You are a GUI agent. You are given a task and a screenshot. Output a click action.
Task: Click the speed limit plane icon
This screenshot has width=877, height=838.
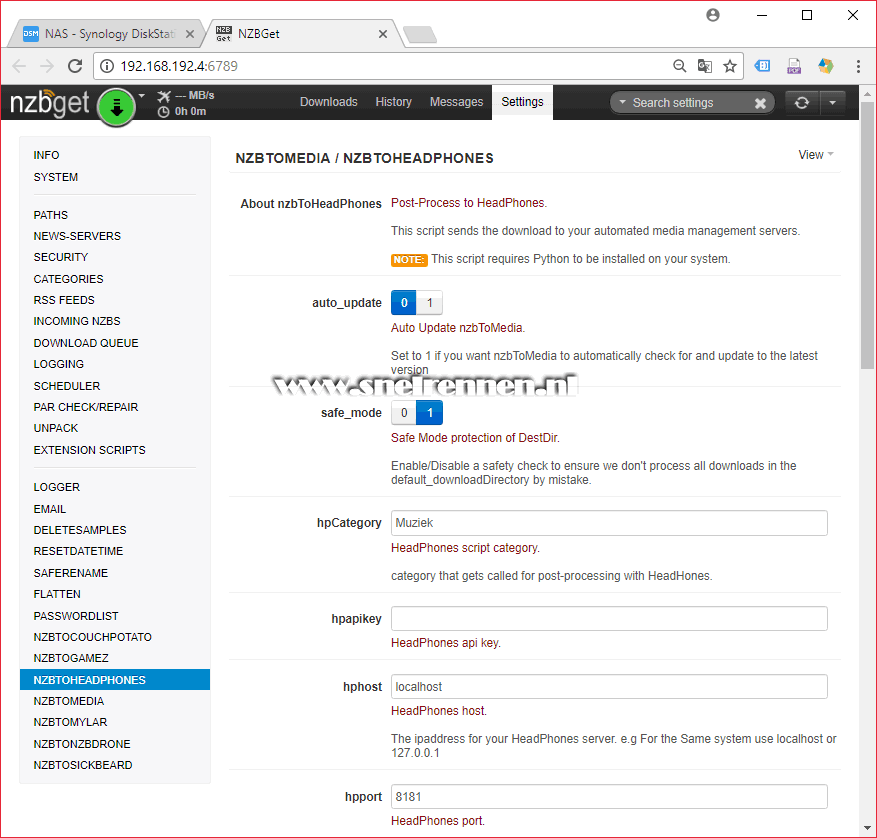tap(163, 96)
